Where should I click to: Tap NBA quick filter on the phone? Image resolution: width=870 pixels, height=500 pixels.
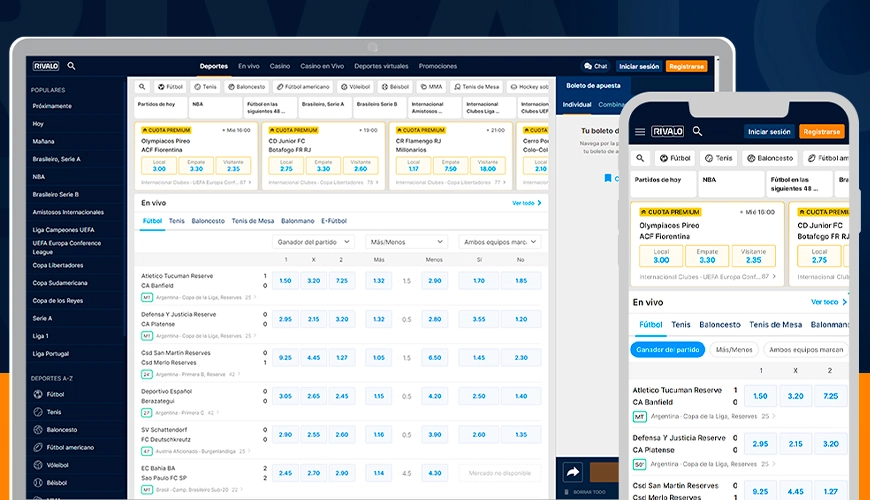point(731,184)
